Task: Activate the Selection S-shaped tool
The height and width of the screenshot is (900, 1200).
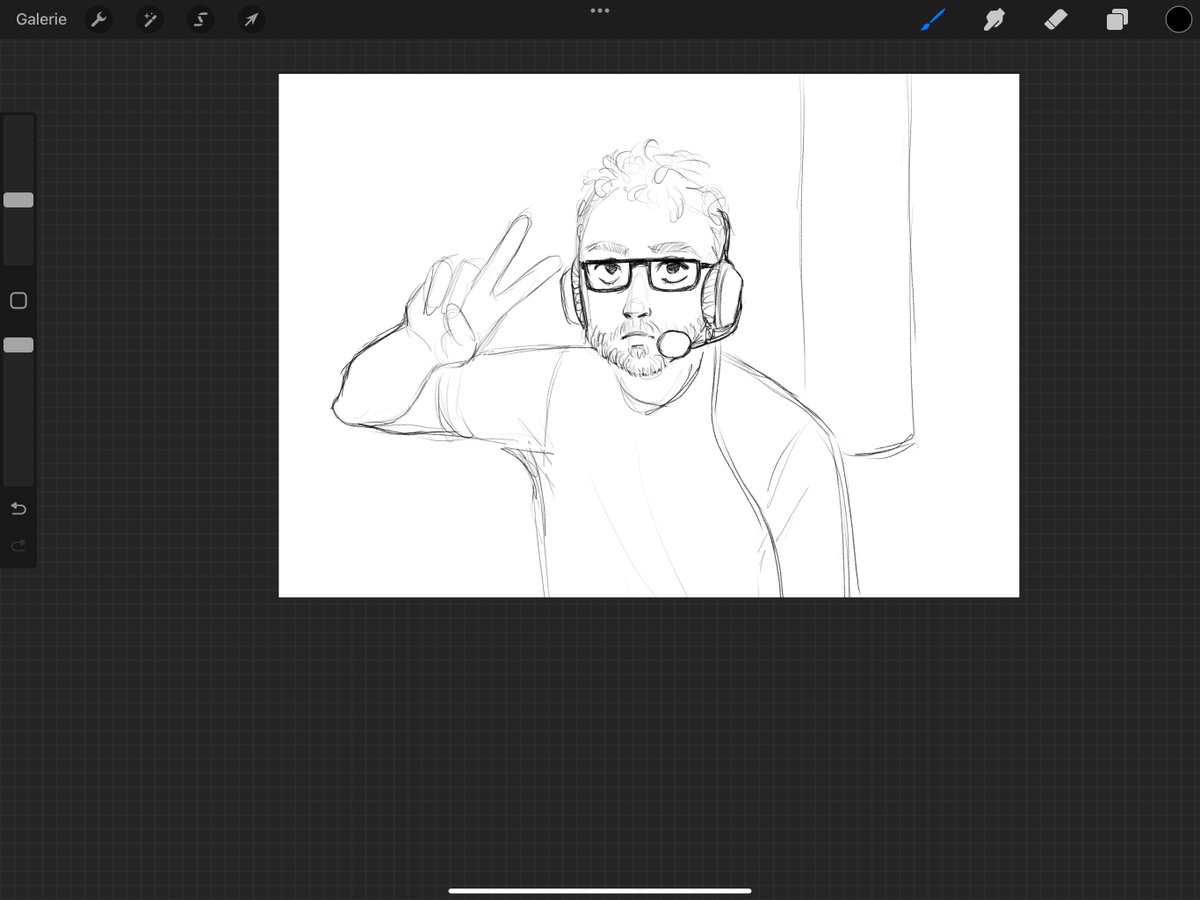Action: pos(200,19)
